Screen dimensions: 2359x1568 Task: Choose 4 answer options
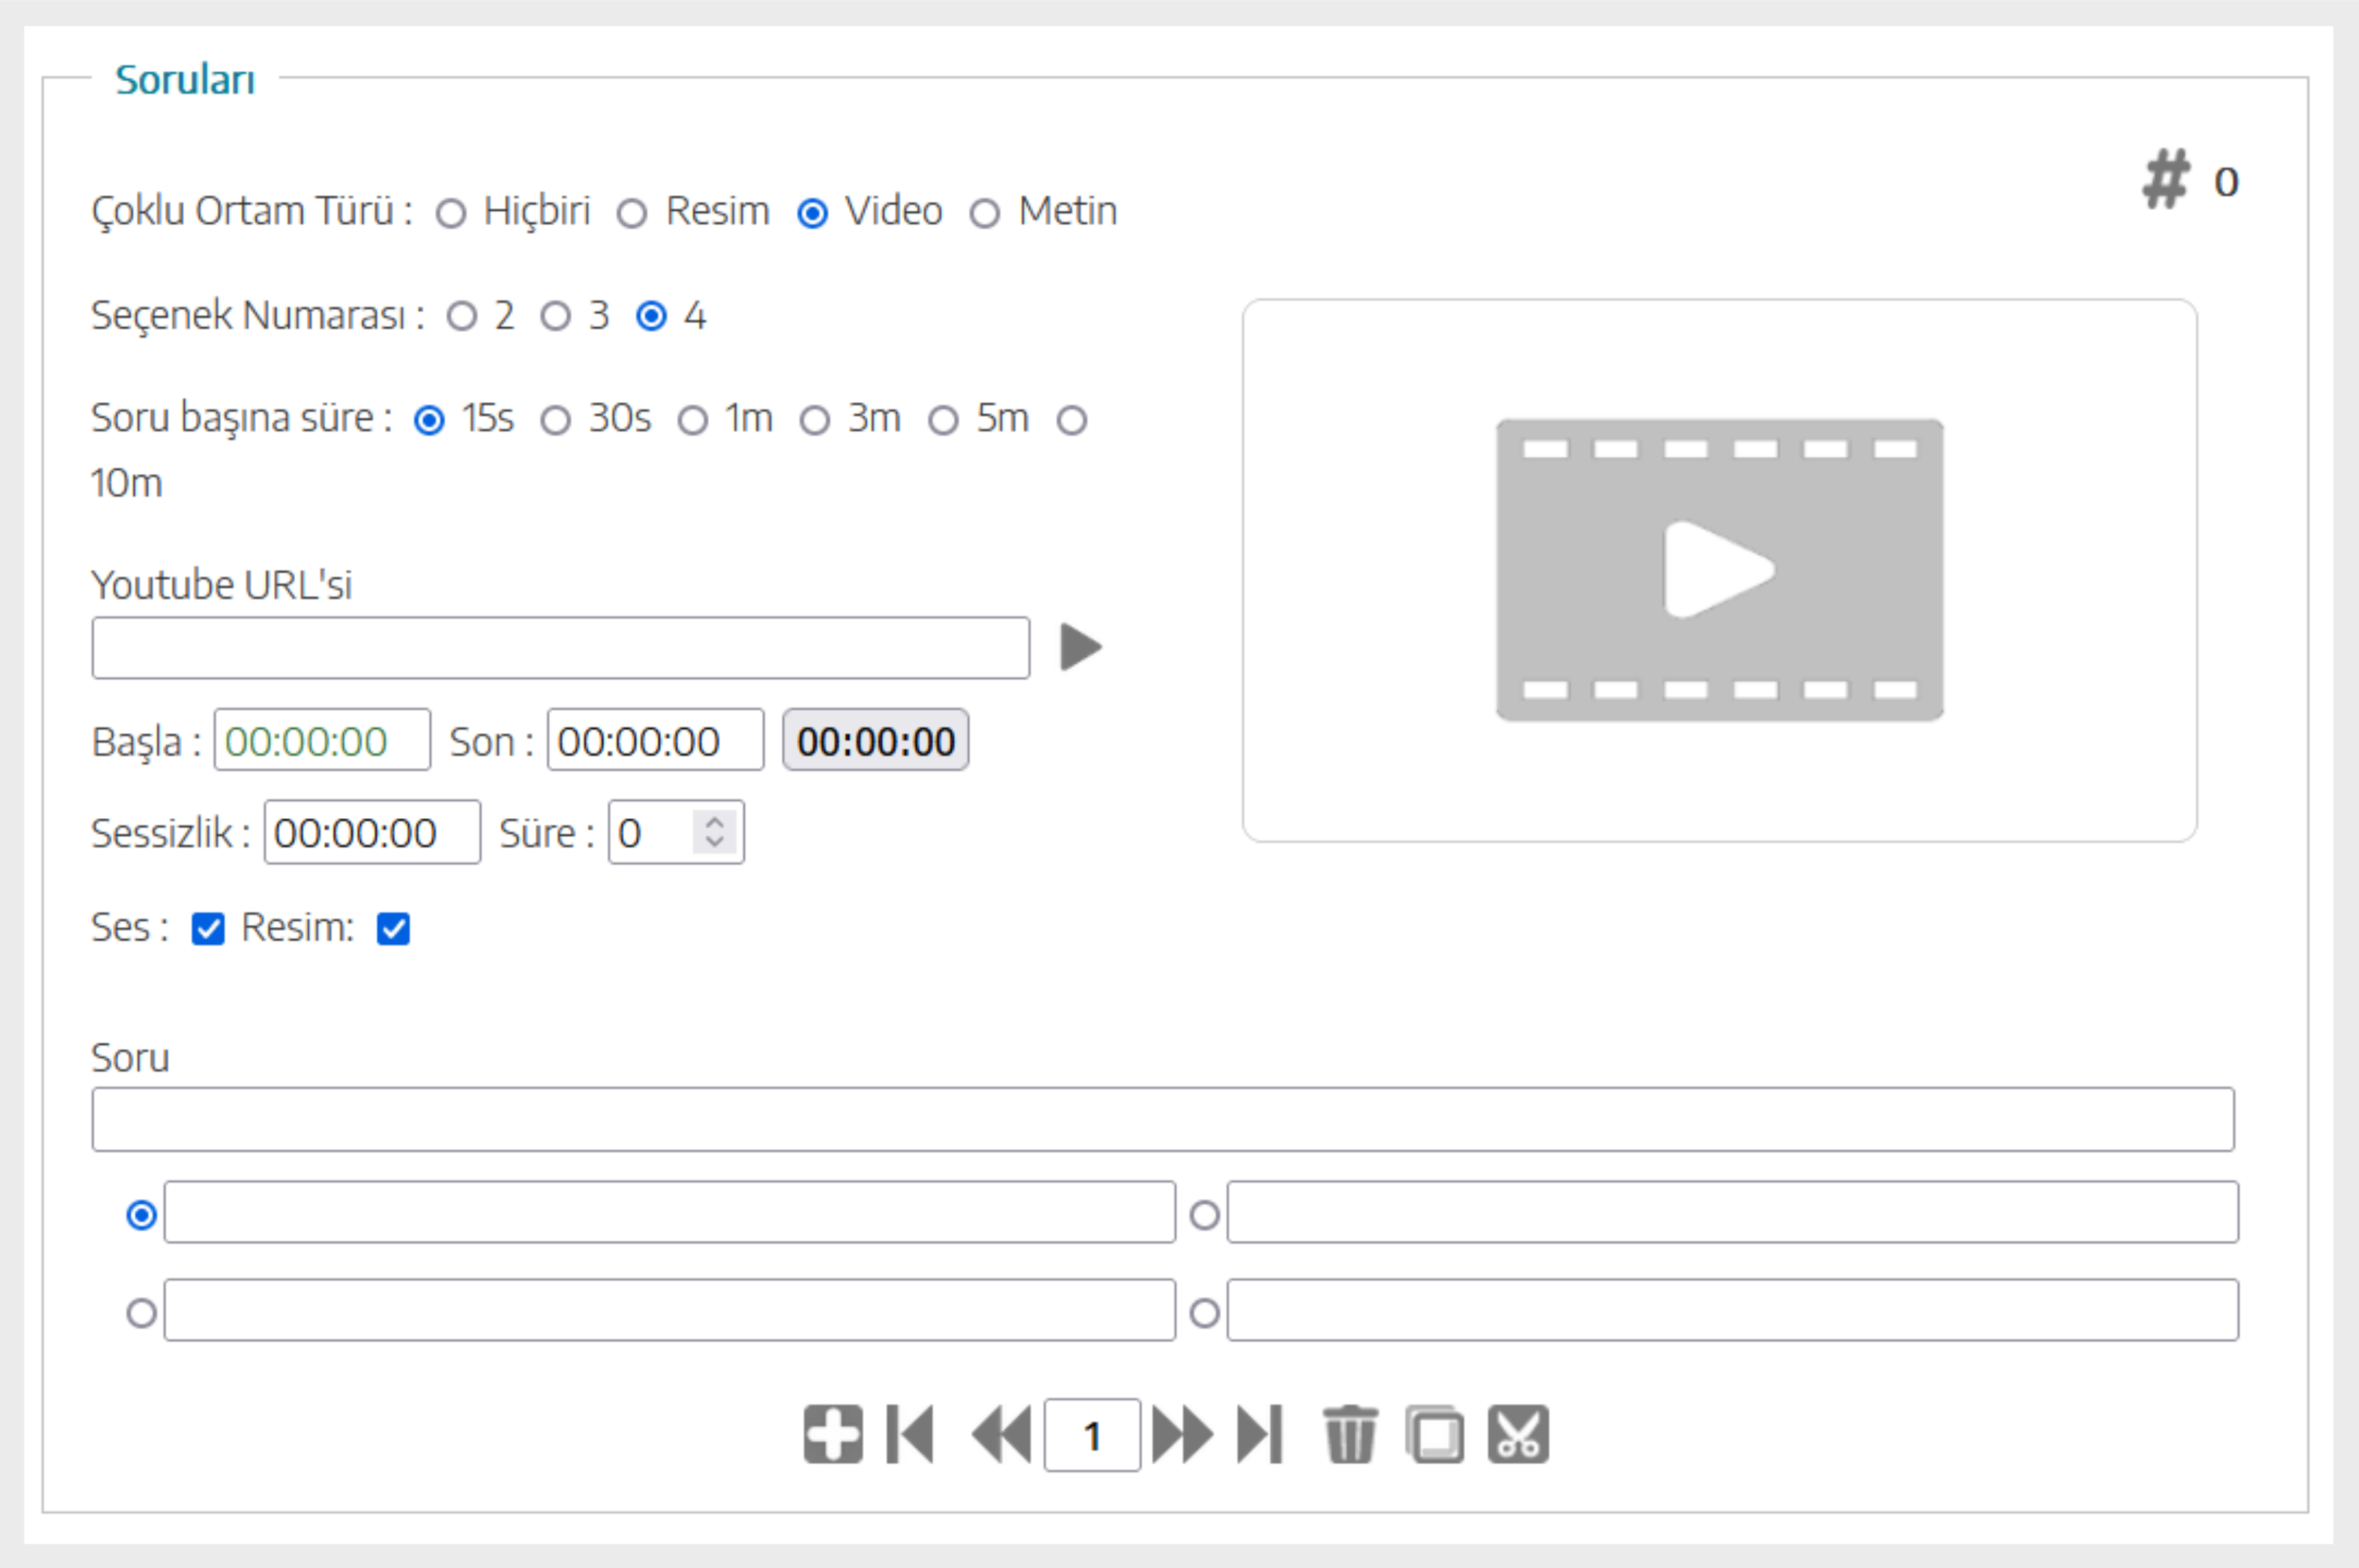651,317
